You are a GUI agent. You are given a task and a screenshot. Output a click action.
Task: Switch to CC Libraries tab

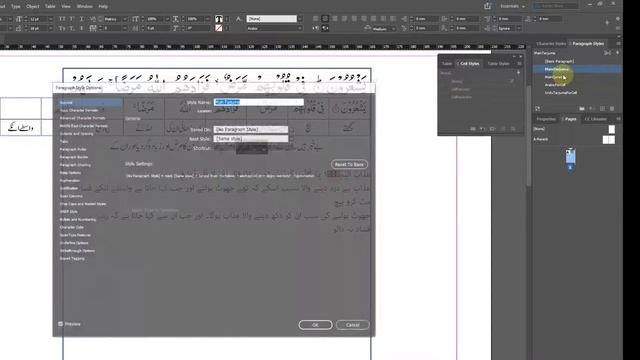[x=596, y=119]
